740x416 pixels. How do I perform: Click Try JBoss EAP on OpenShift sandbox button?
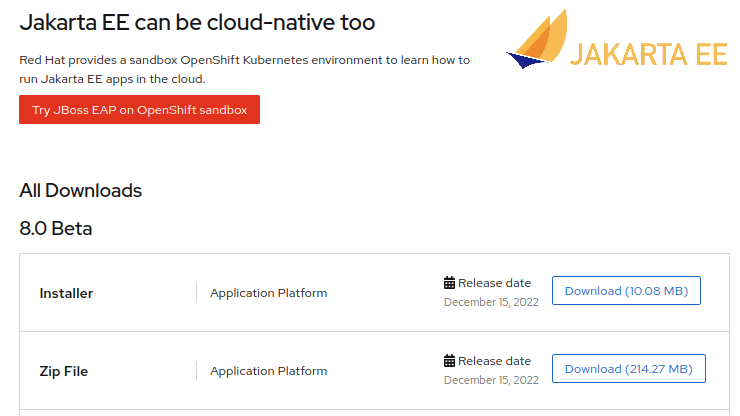pos(139,110)
